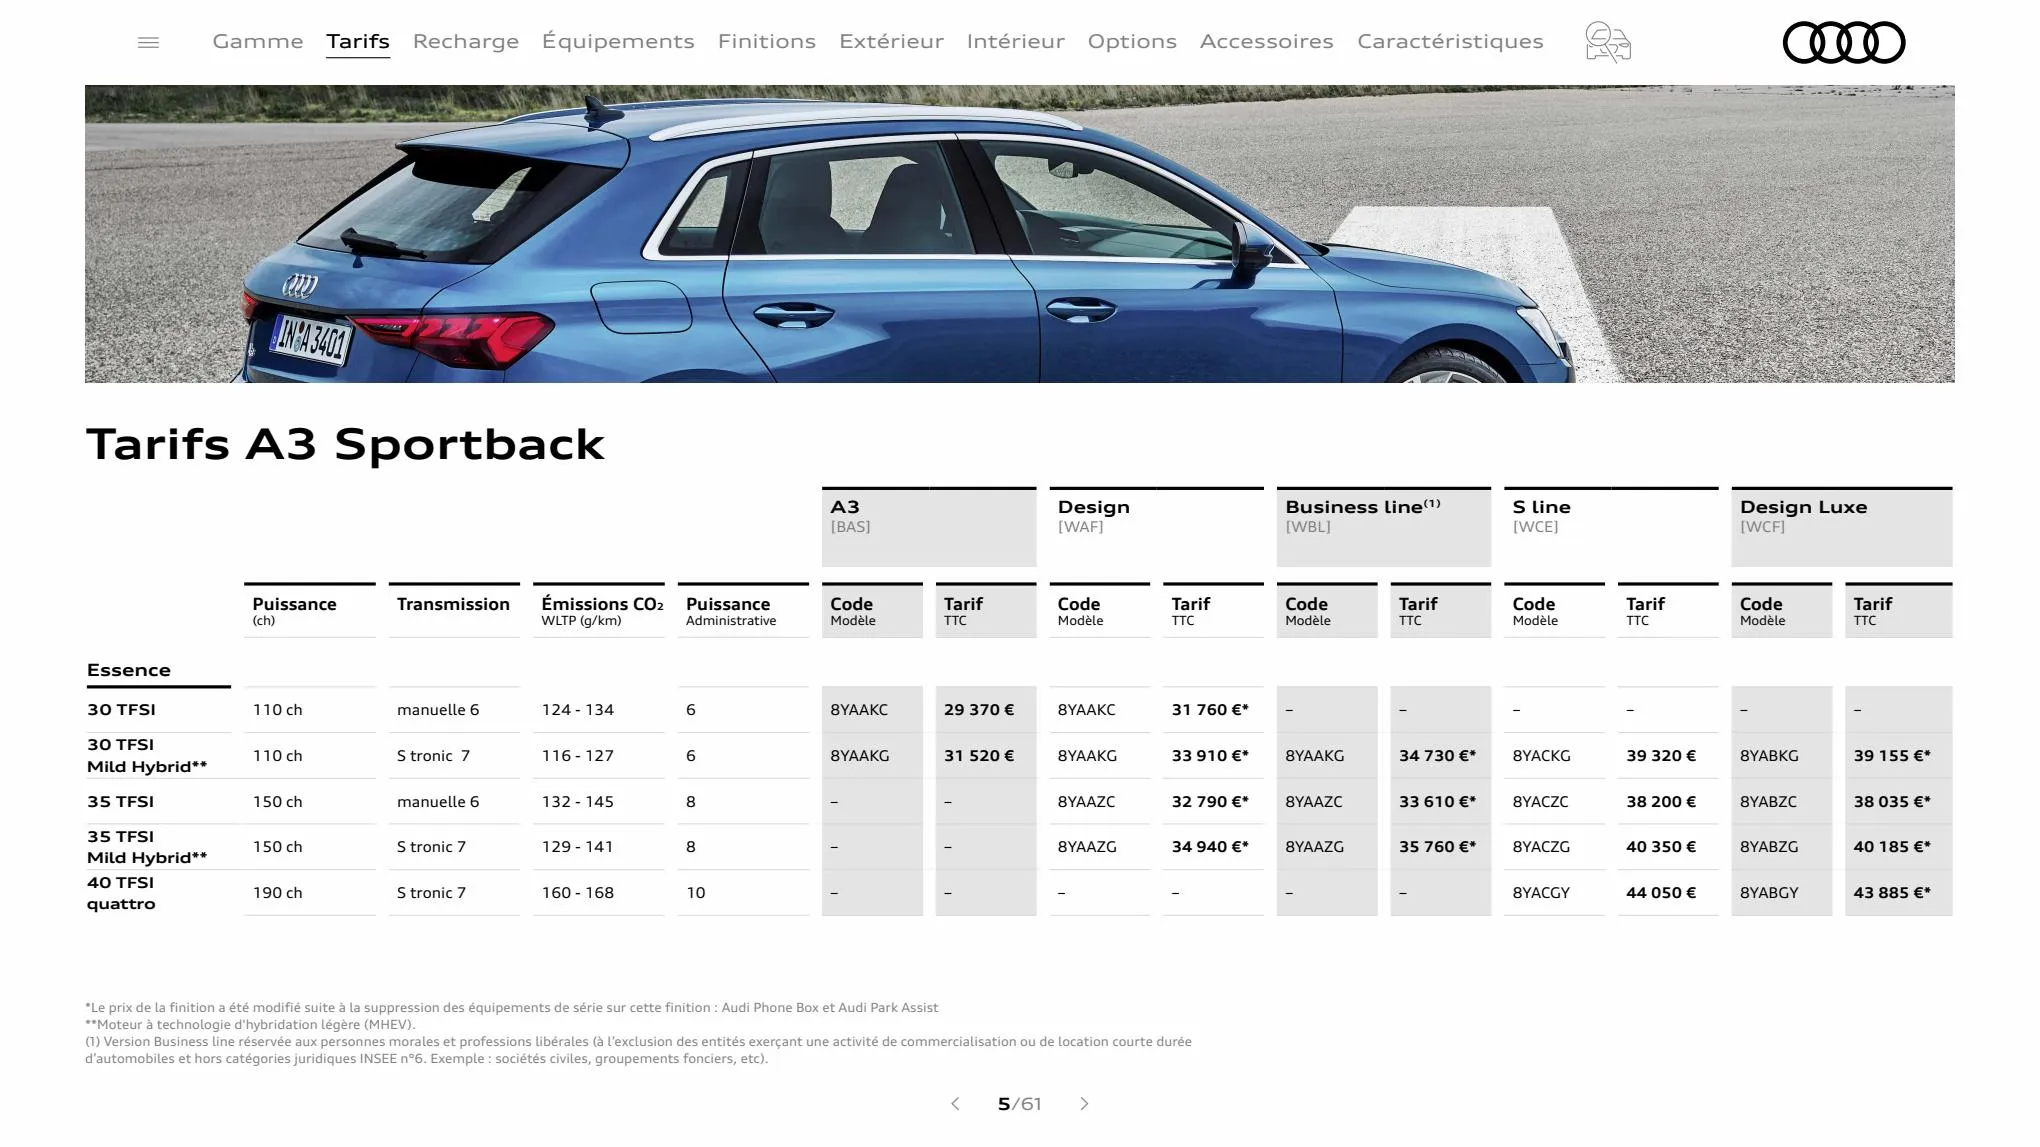Switch to the Recharge tab
2040x1147 pixels.
click(466, 41)
